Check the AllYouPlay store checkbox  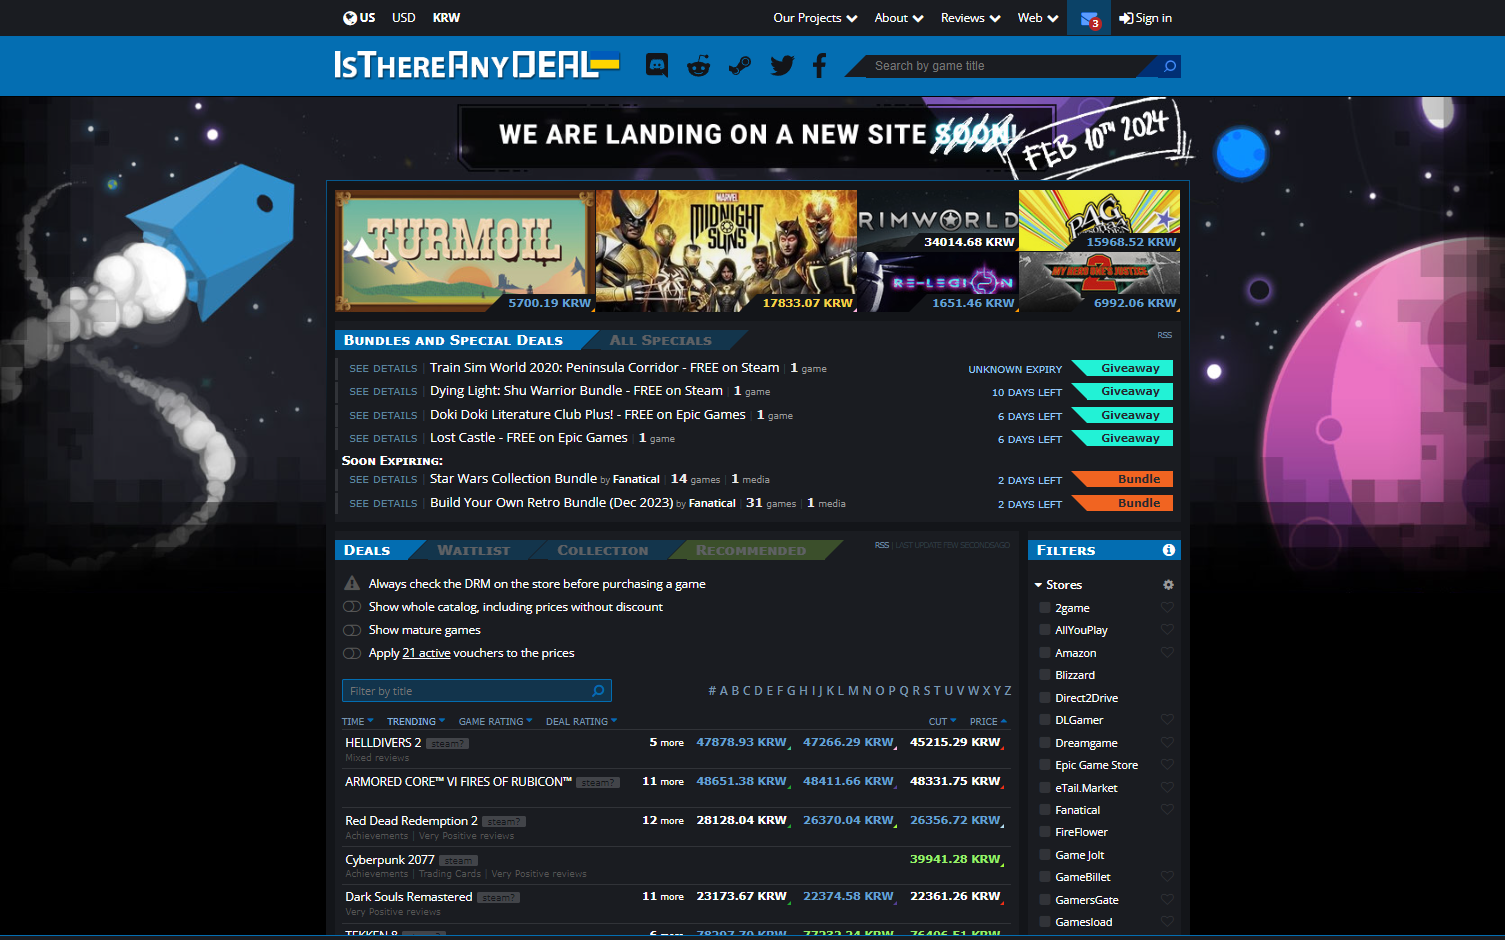click(1045, 630)
